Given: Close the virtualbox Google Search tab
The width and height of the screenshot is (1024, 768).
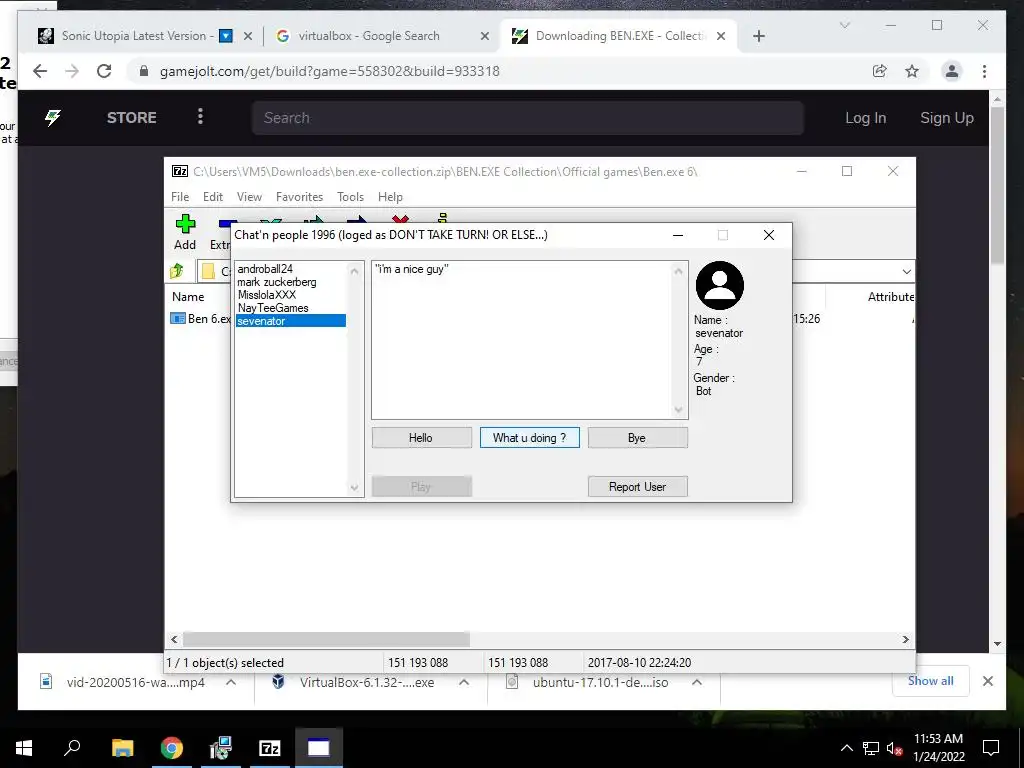Looking at the screenshot, I should (x=485, y=36).
